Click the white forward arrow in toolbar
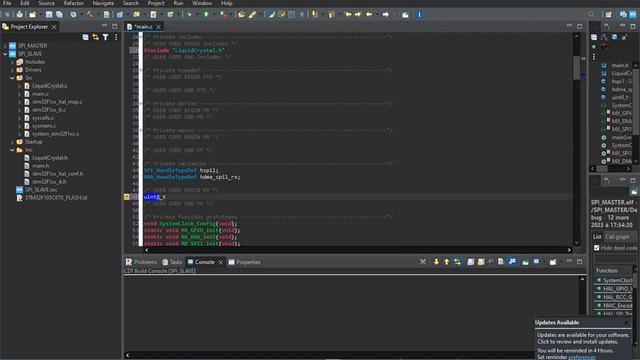The image size is (640, 360). click(385, 14)
